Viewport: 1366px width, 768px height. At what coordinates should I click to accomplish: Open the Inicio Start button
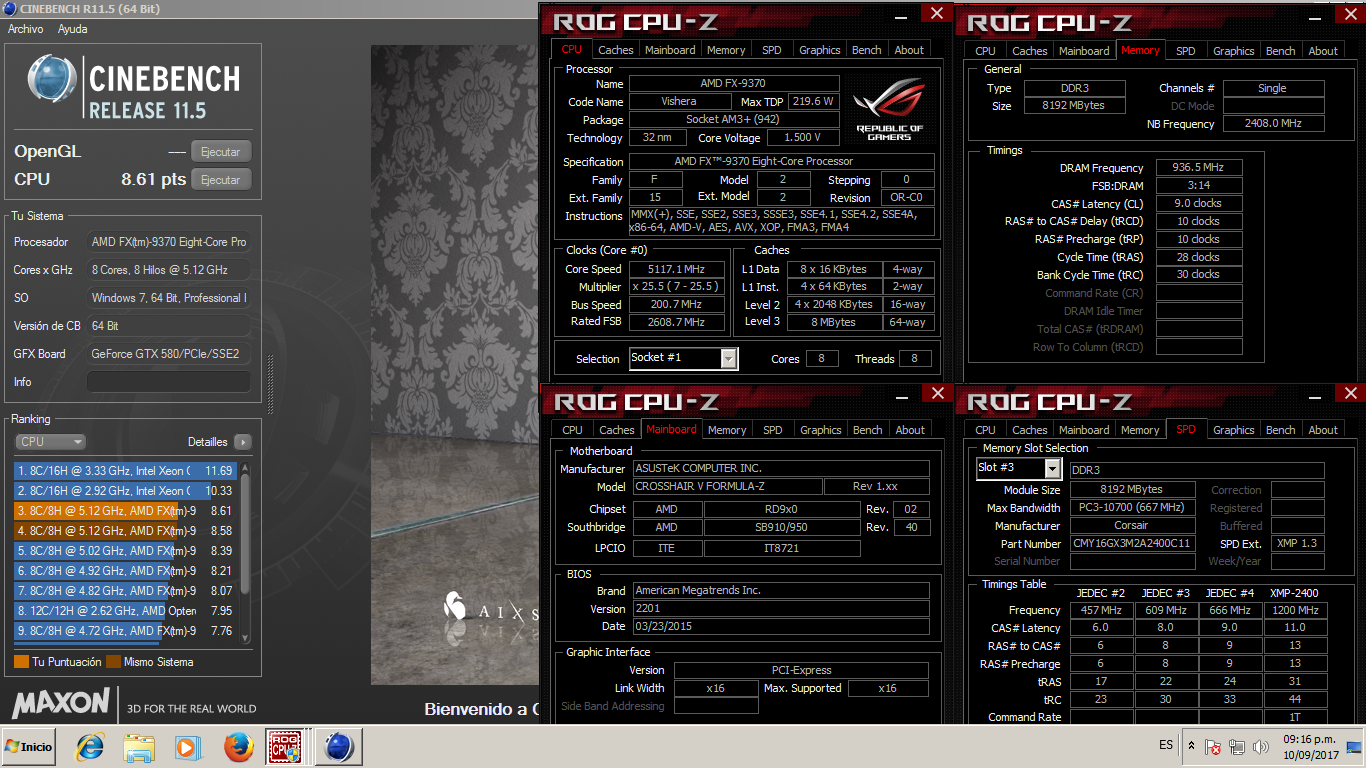[x=29, y=747]
